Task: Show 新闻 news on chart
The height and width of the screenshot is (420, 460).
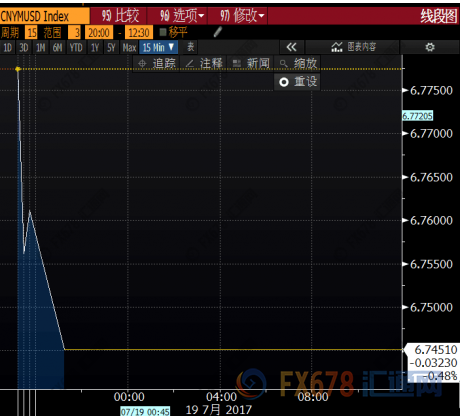Action: pos(251,63)
